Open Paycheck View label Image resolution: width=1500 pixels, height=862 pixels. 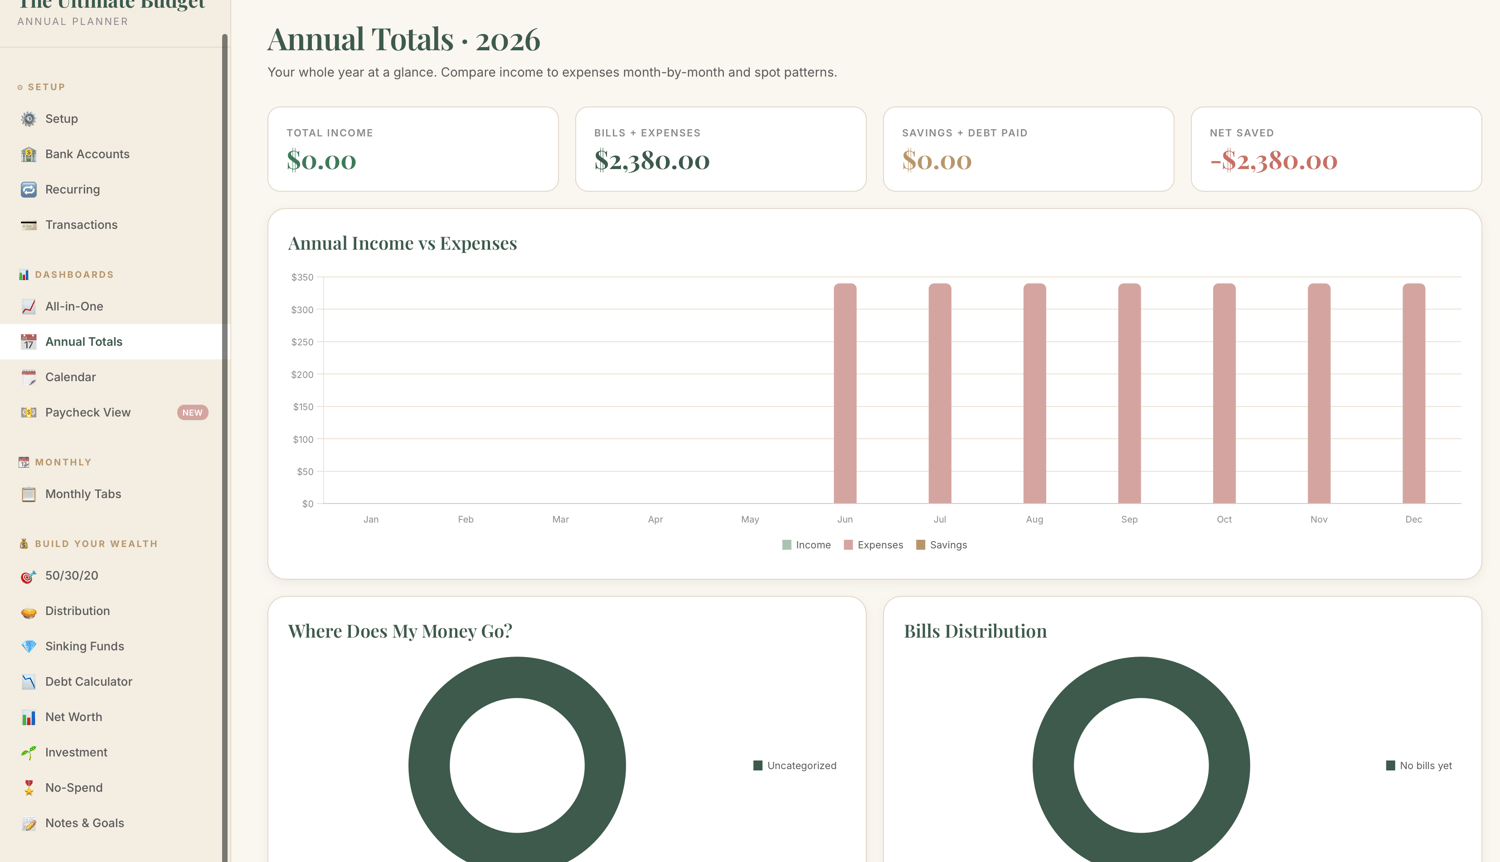[88, 412]
